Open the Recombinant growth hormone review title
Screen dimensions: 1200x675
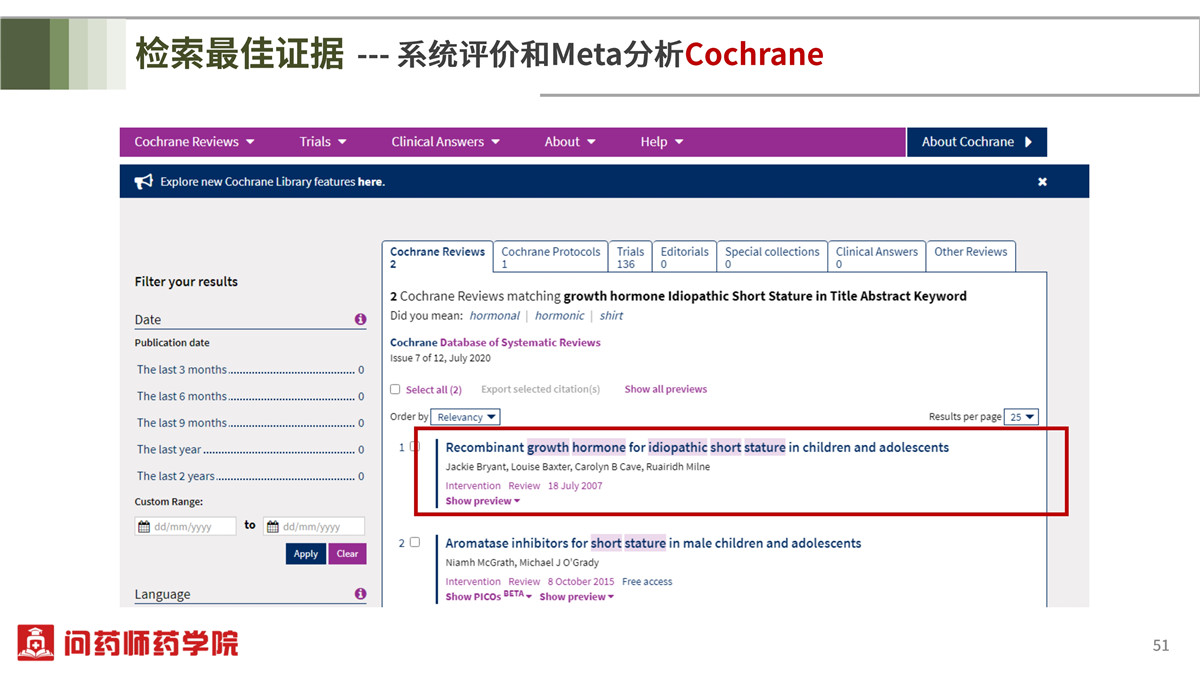[x=697, y=447]
